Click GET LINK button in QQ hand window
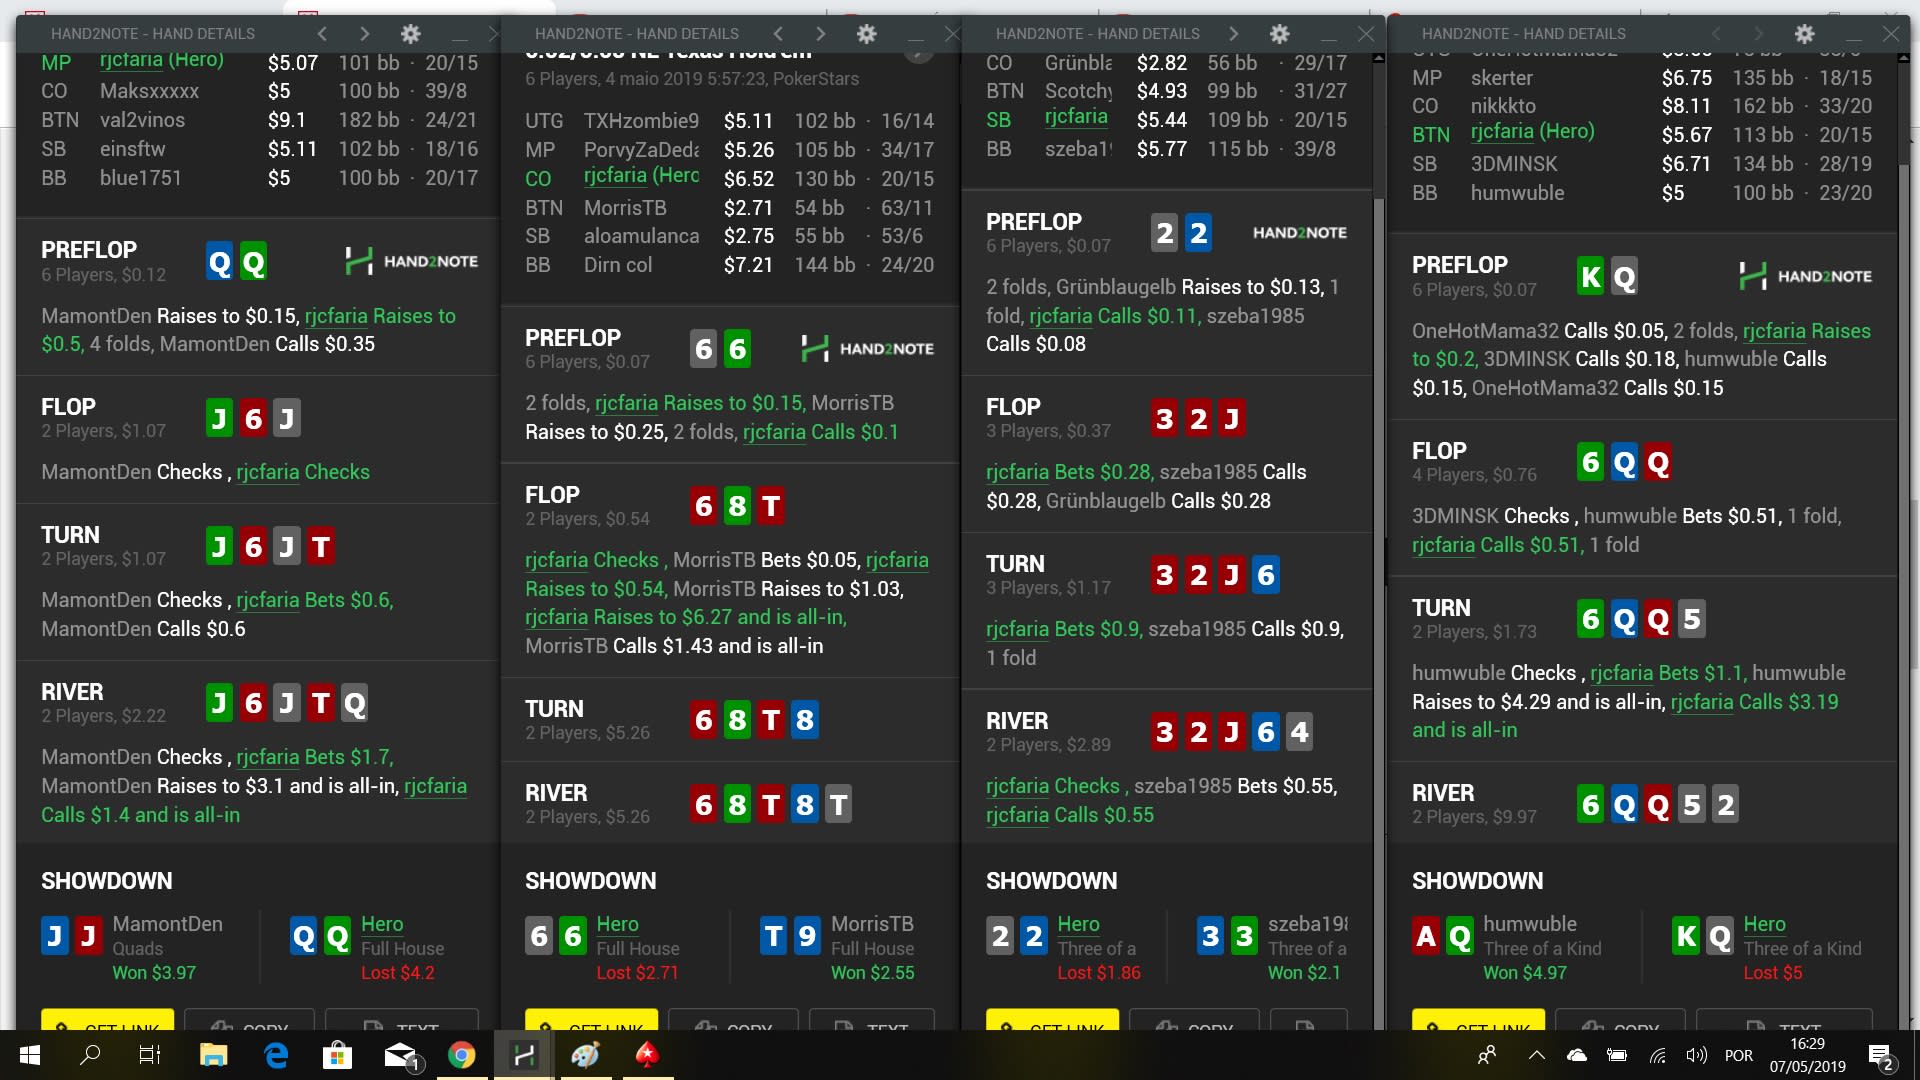Screen dimensions: 1920x1080 tap(107, 1020)
